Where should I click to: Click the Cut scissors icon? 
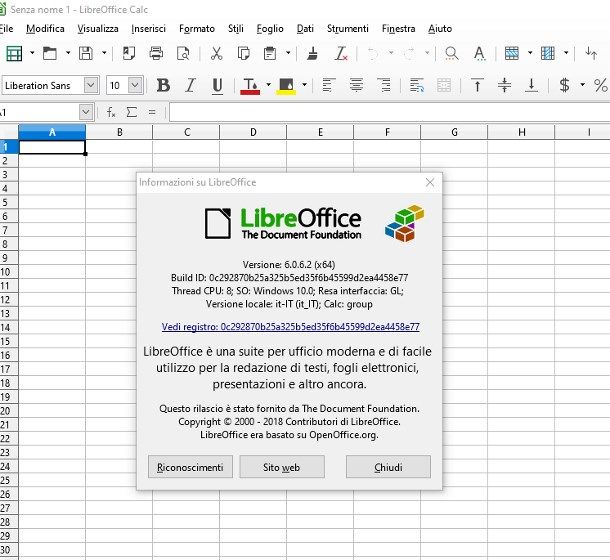[x=216, y=53]
